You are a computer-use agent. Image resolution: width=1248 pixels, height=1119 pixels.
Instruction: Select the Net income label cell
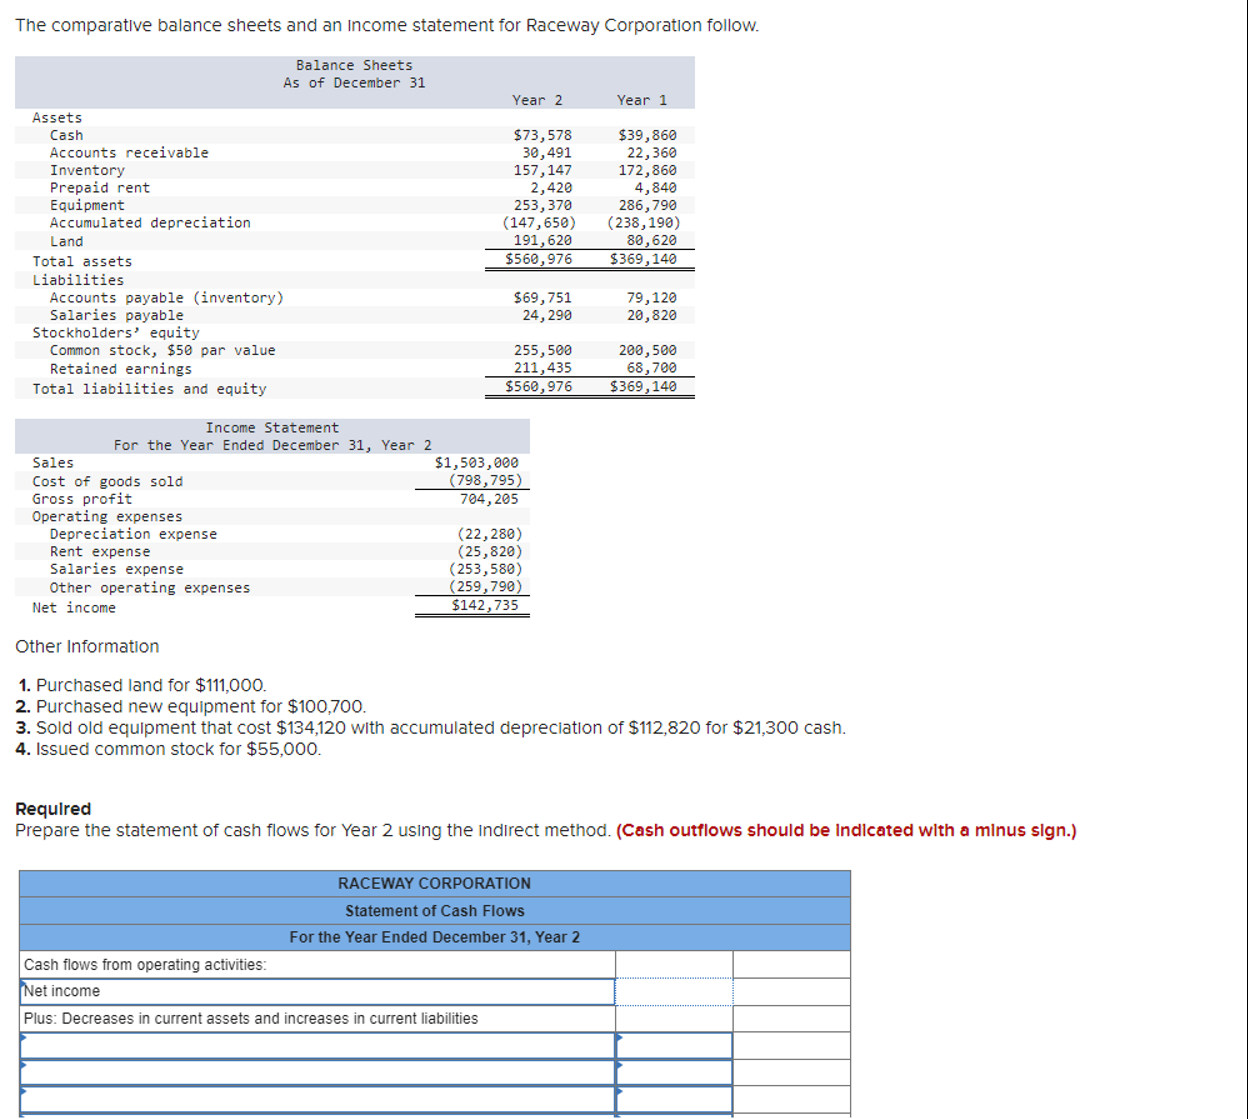62,991
